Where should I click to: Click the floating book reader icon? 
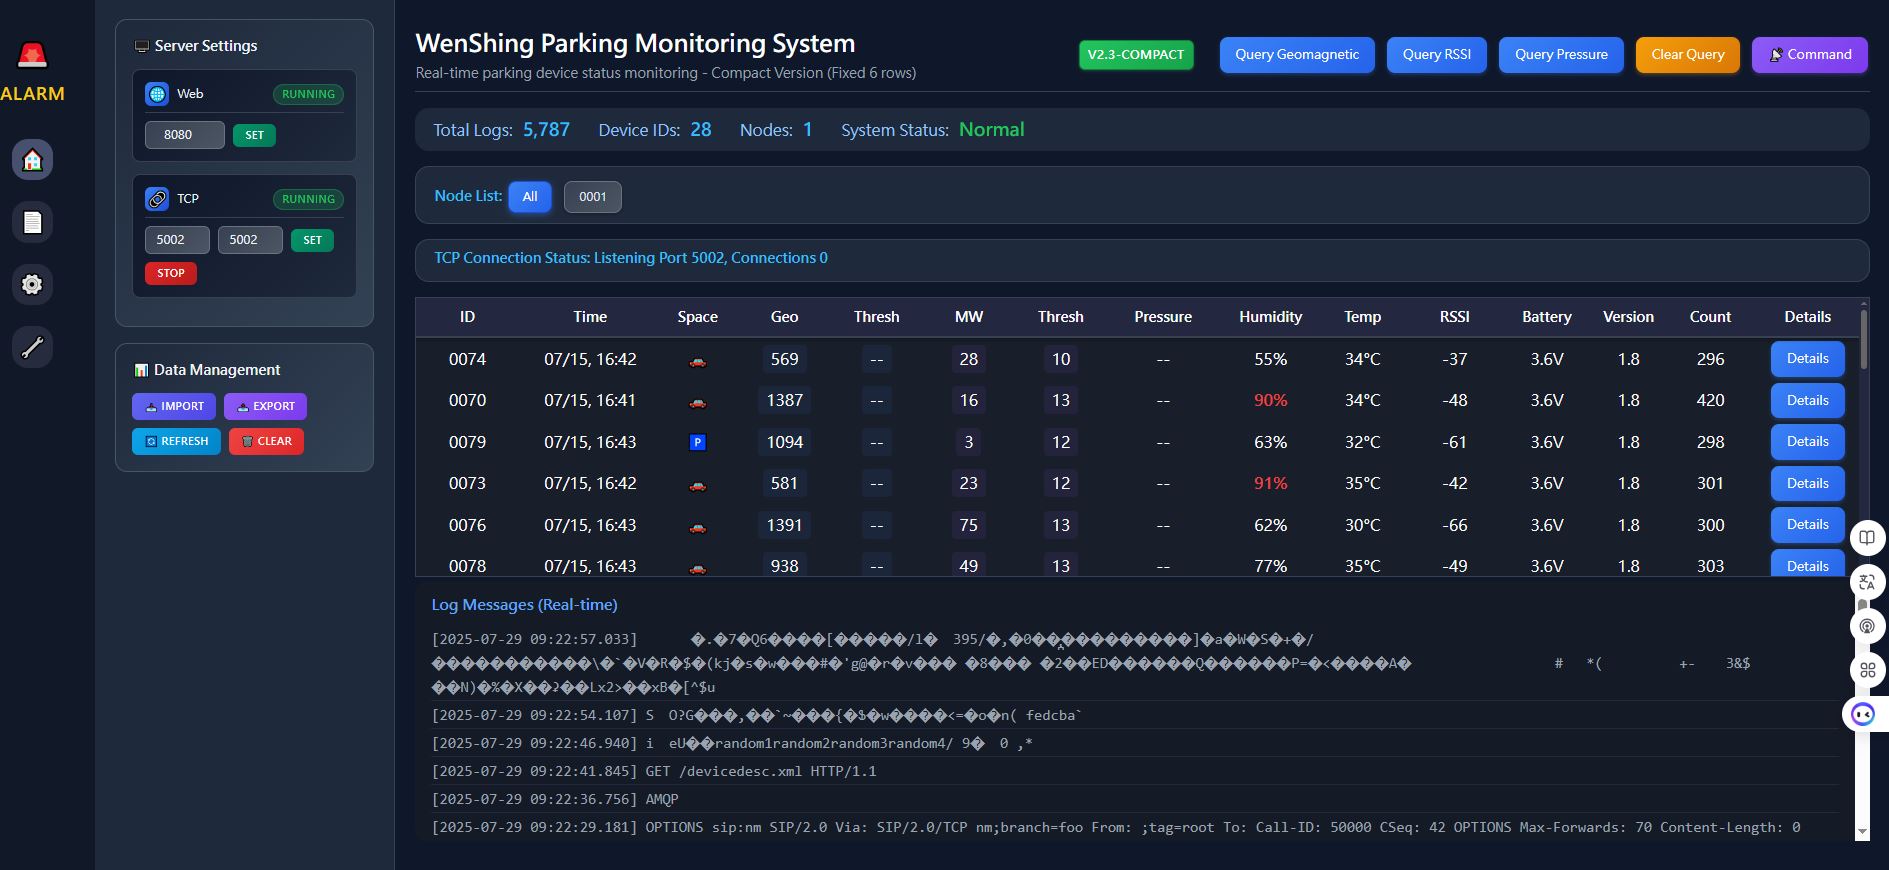click(x=1866, y=538)
